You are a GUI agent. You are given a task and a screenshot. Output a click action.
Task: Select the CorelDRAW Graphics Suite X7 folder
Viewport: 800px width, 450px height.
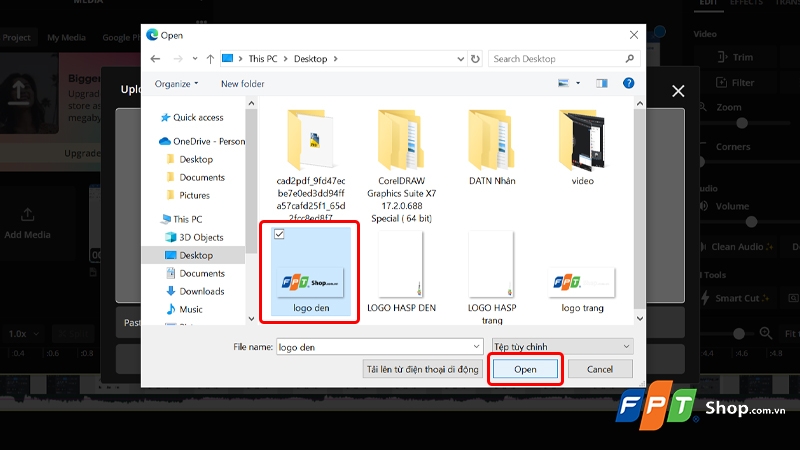point(402,165)
